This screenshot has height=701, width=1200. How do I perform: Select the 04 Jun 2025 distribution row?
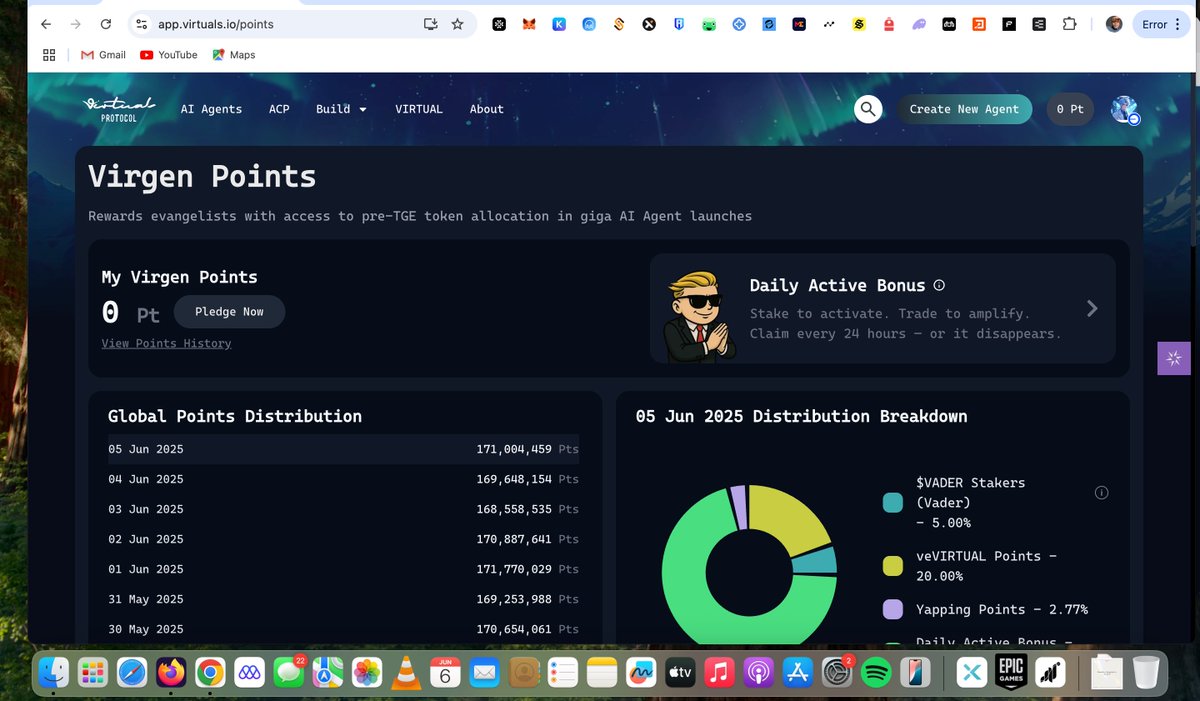click(x=343, y=479)
